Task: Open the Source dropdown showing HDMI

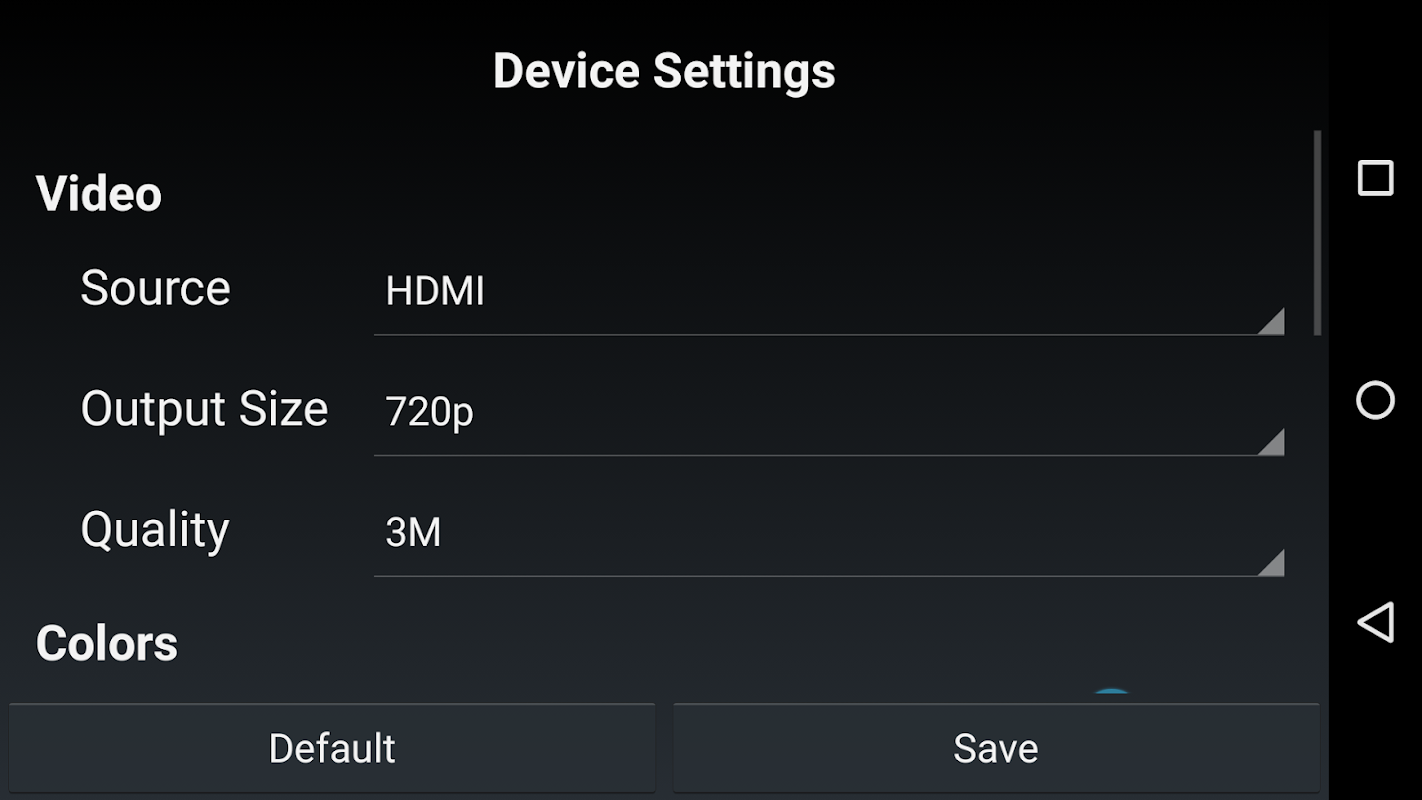Action: click(x=829, y=292)
